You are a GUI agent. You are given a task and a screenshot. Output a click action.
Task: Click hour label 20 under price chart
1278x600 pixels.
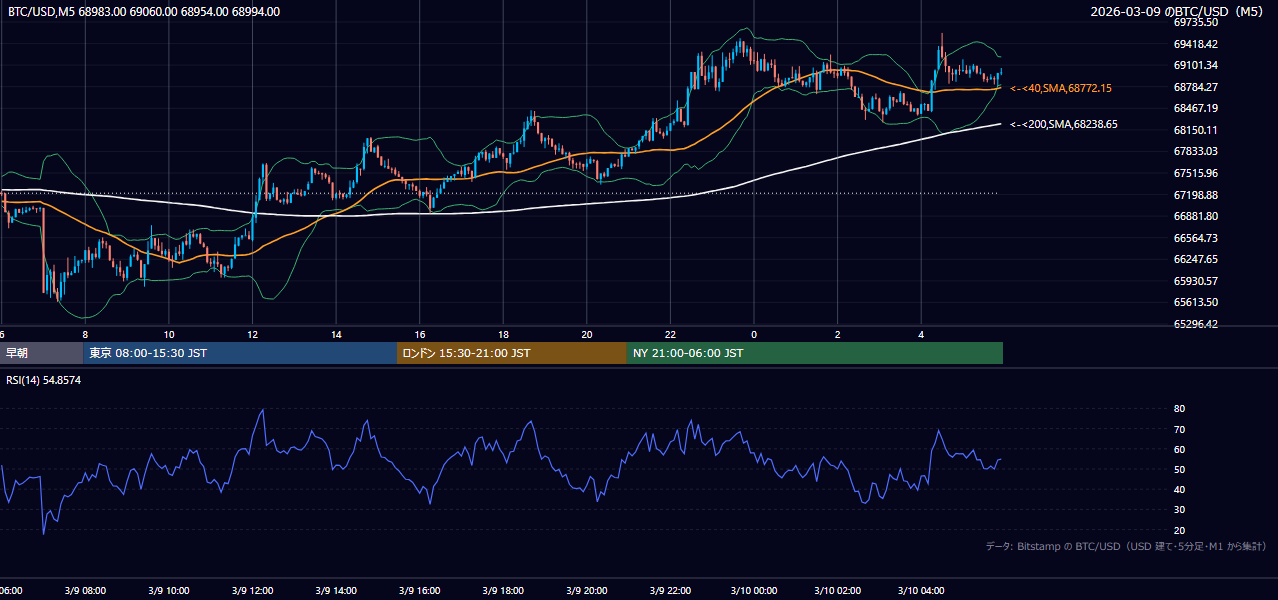point(587,334)
